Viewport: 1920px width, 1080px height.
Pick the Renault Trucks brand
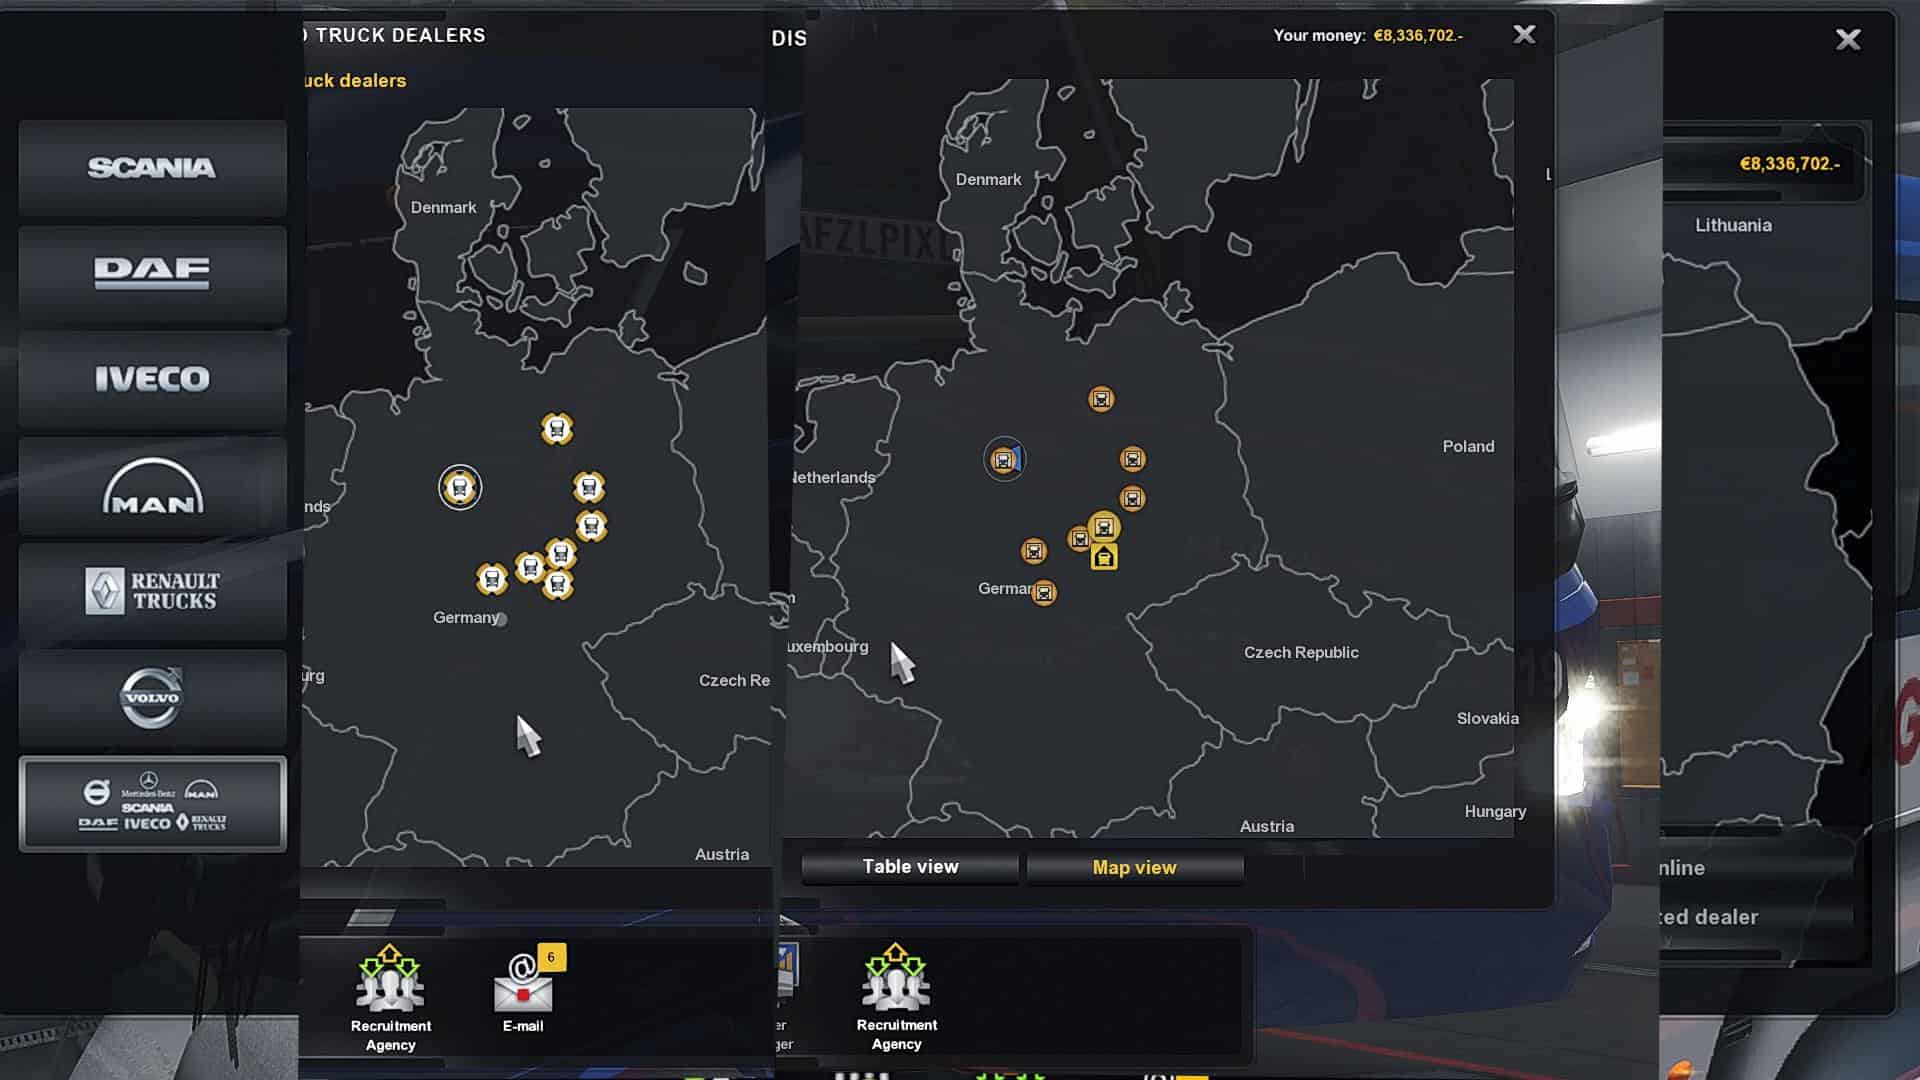(152, 591)
